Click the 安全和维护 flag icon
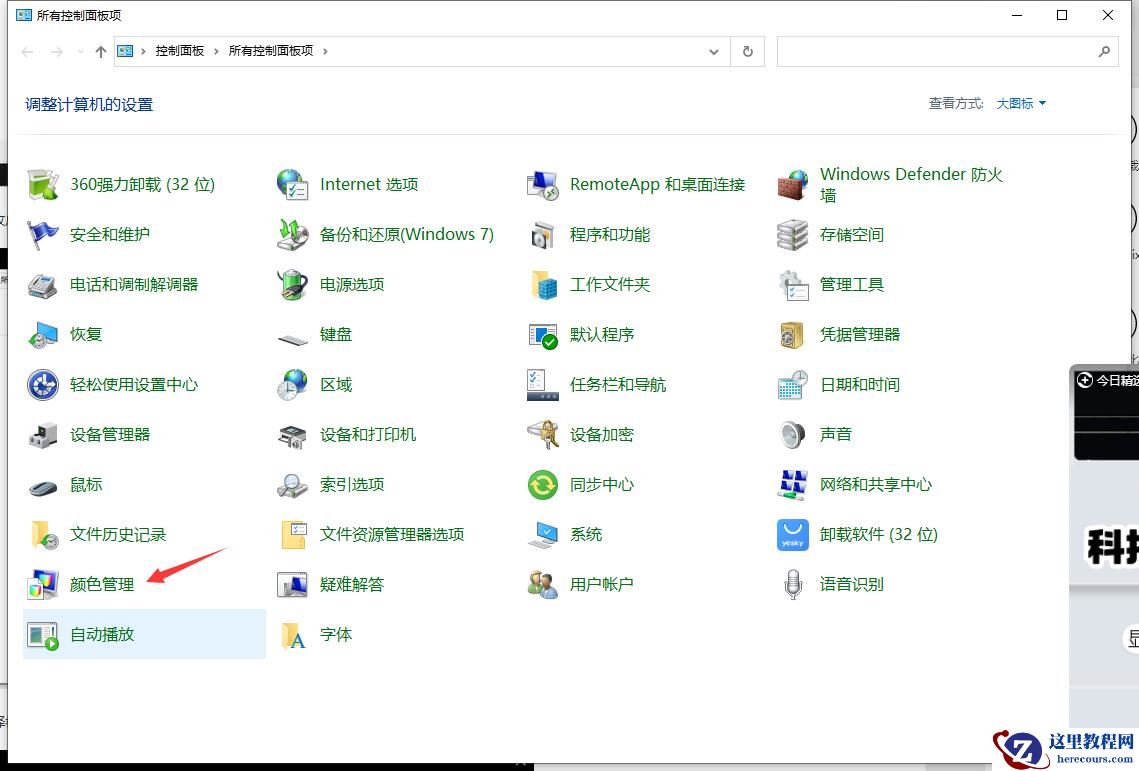This screenshot has width=1139, height=771. coord(43,235)
